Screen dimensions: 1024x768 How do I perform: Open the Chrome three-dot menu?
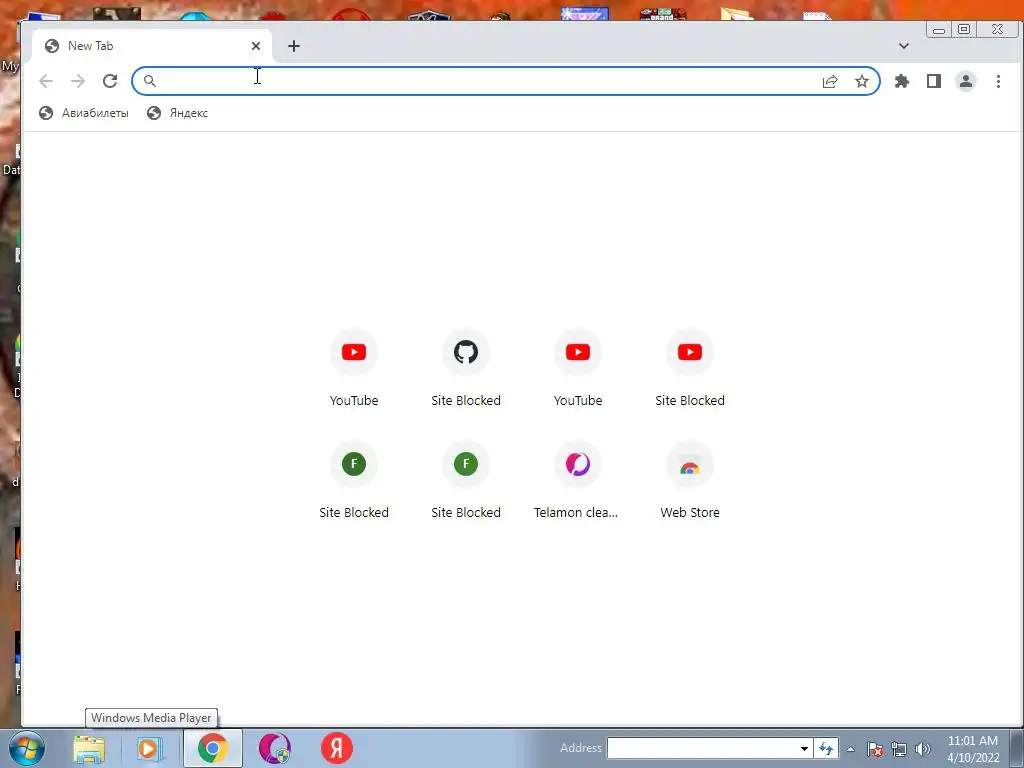pos(998,81)
